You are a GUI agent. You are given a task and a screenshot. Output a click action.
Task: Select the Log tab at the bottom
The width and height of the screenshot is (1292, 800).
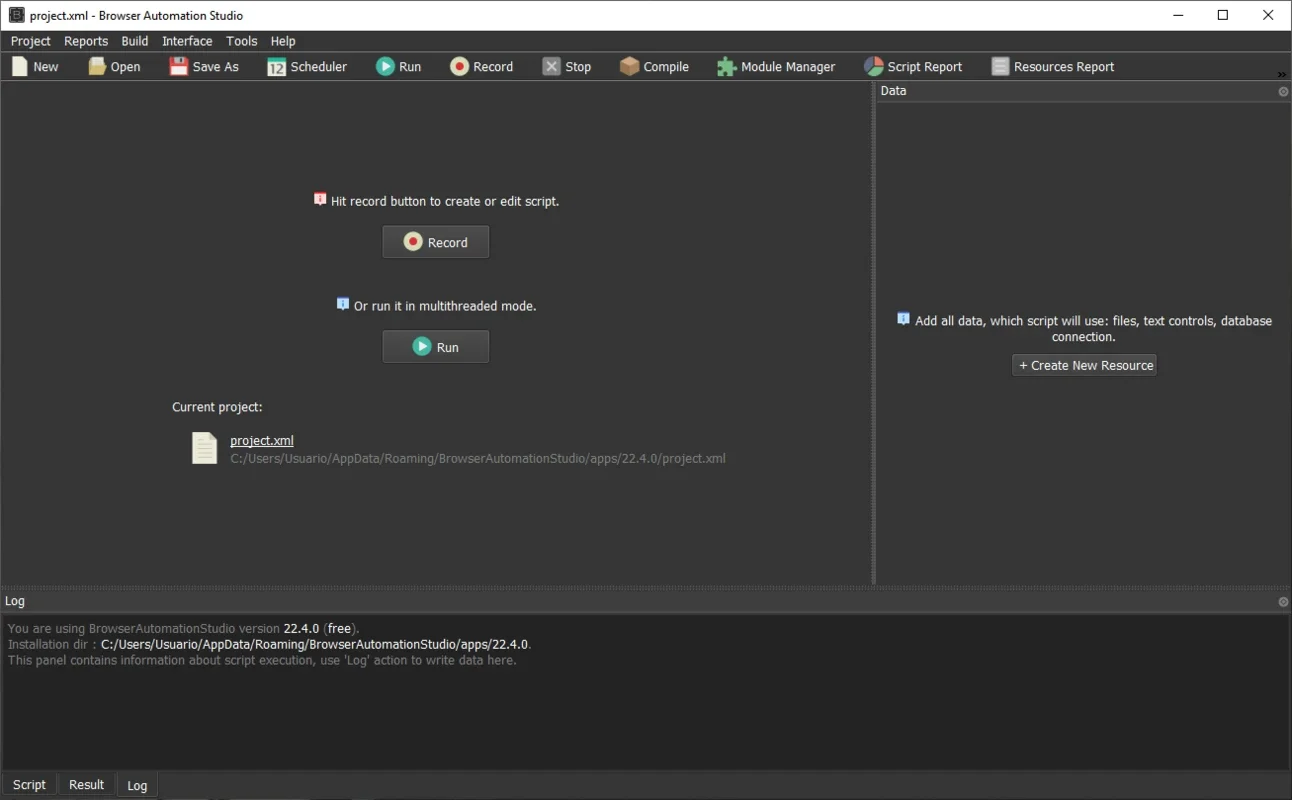(x=137, y=786)
